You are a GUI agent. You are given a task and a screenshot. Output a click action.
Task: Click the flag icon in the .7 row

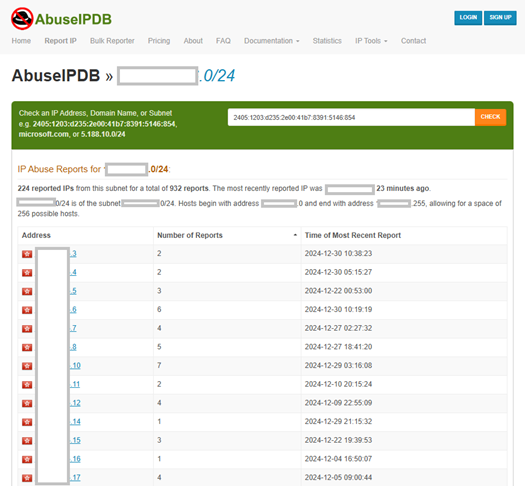[27, 329]
